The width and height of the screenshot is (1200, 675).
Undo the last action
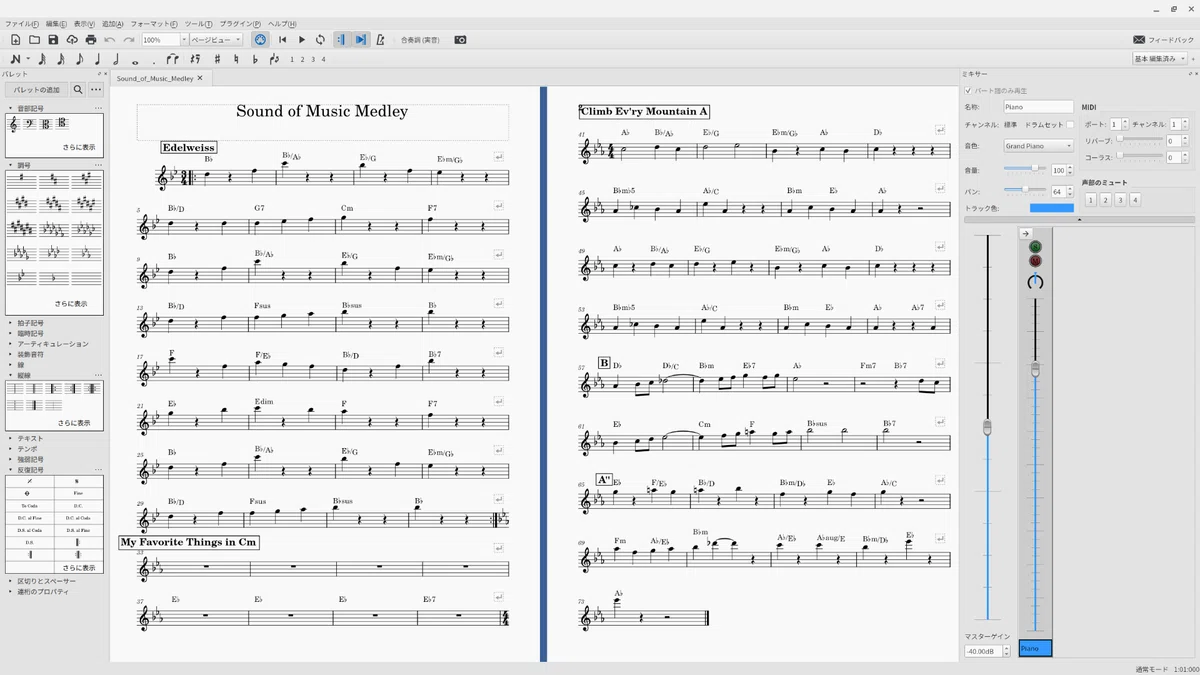(x=110, y=40)
